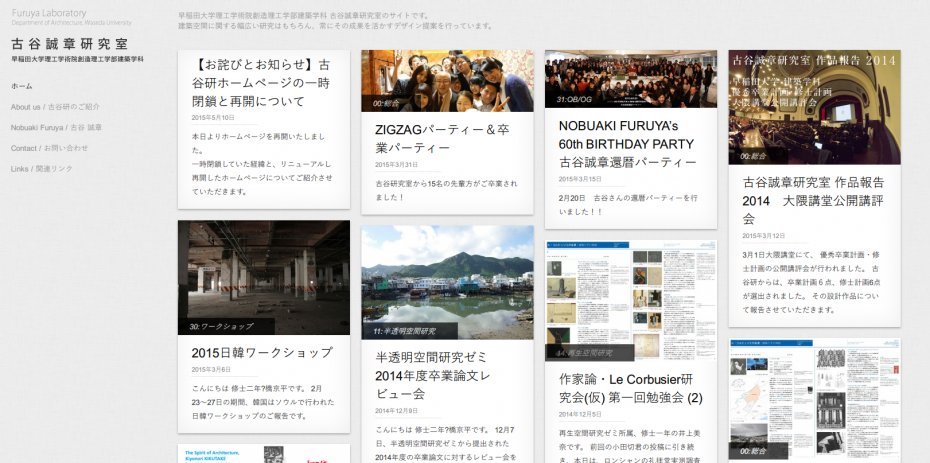Go to About us / 古谷研のご紹介
The width and height of the screenshot is (930, 463).
click(x=55, y=107)
